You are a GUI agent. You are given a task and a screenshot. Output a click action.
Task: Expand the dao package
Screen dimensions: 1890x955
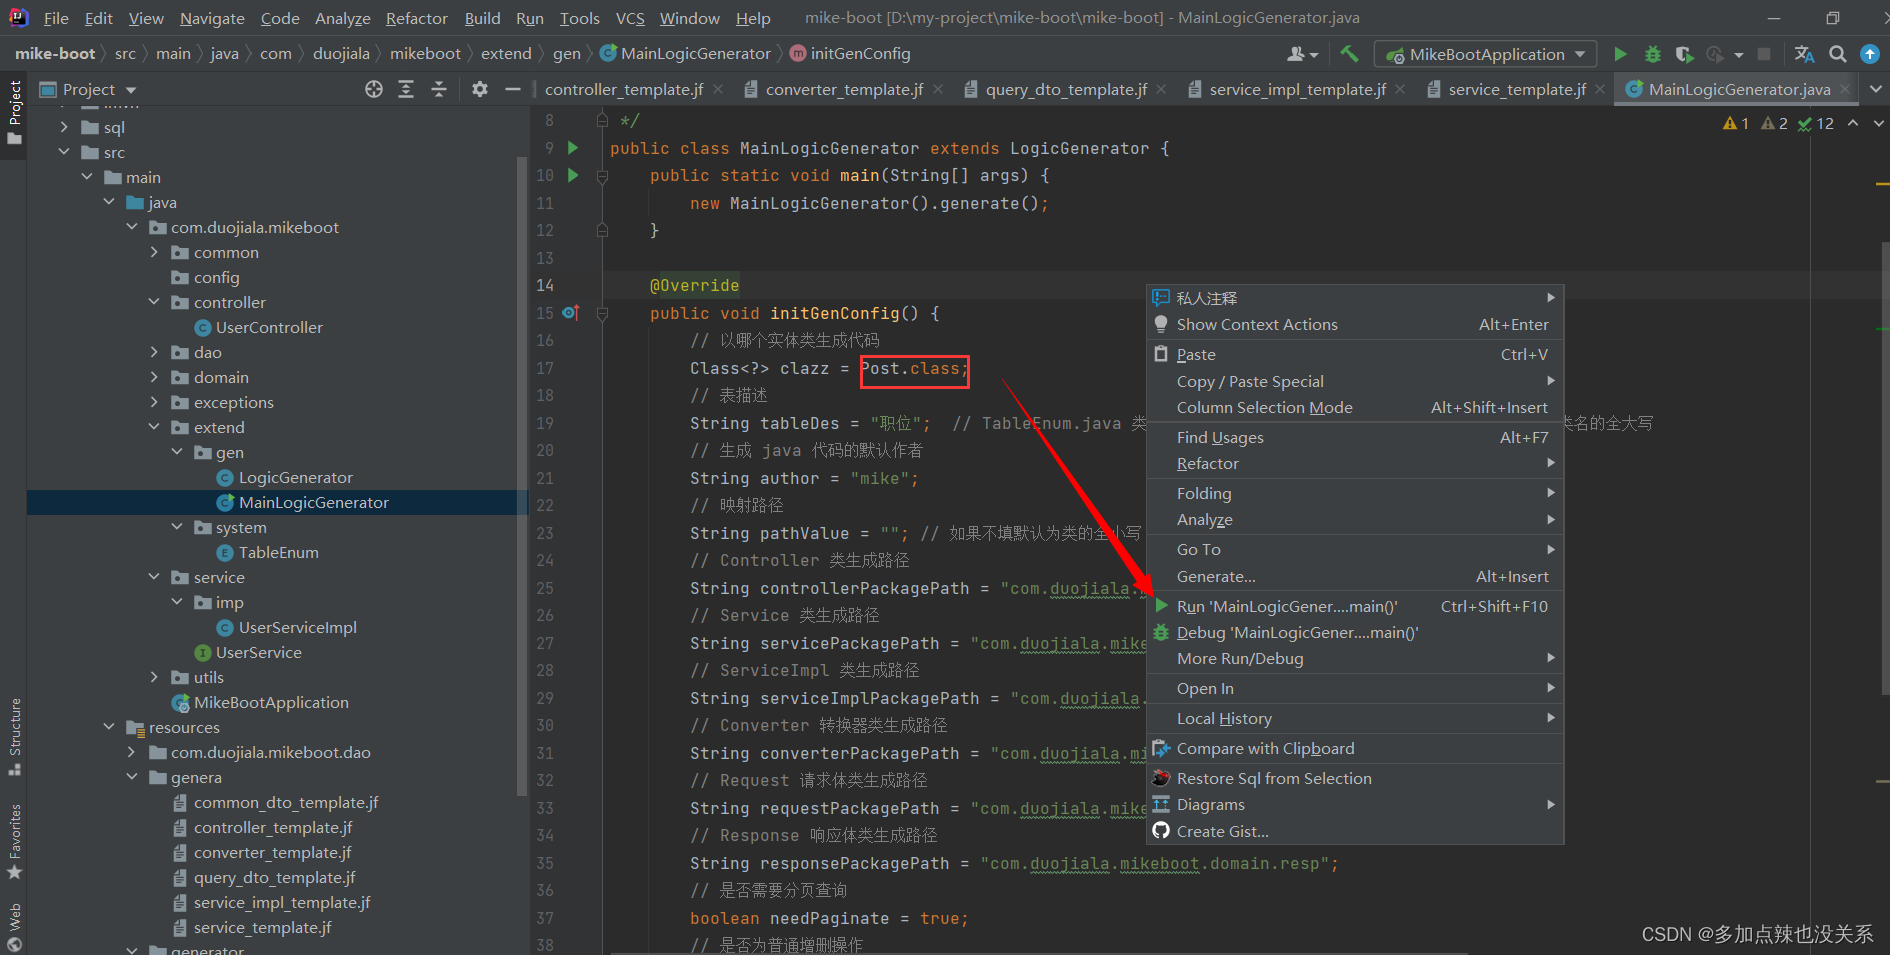[154, 352]
